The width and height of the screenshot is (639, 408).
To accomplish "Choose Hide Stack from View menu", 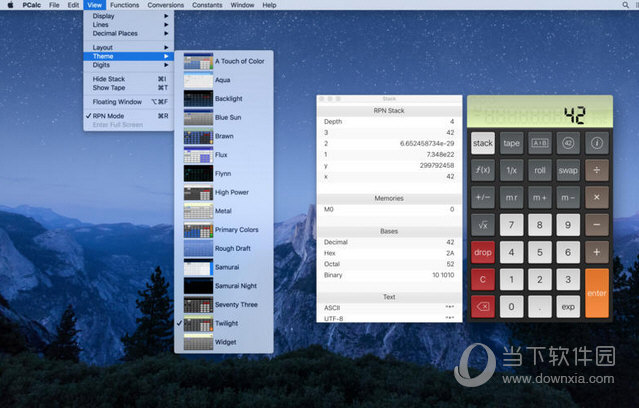I will click(x=128, y=79).
